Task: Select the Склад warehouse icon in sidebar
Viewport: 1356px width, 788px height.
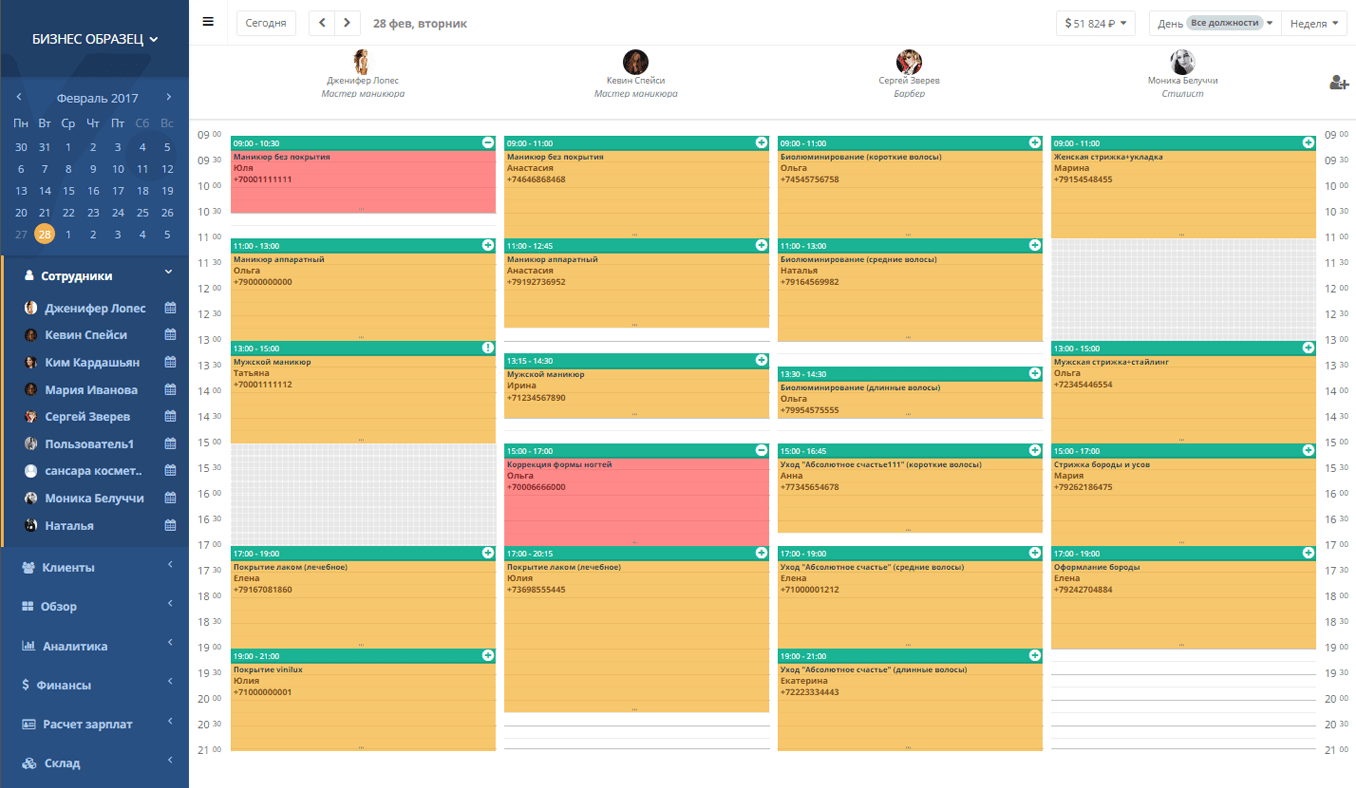Action: (x=30, y=763)
